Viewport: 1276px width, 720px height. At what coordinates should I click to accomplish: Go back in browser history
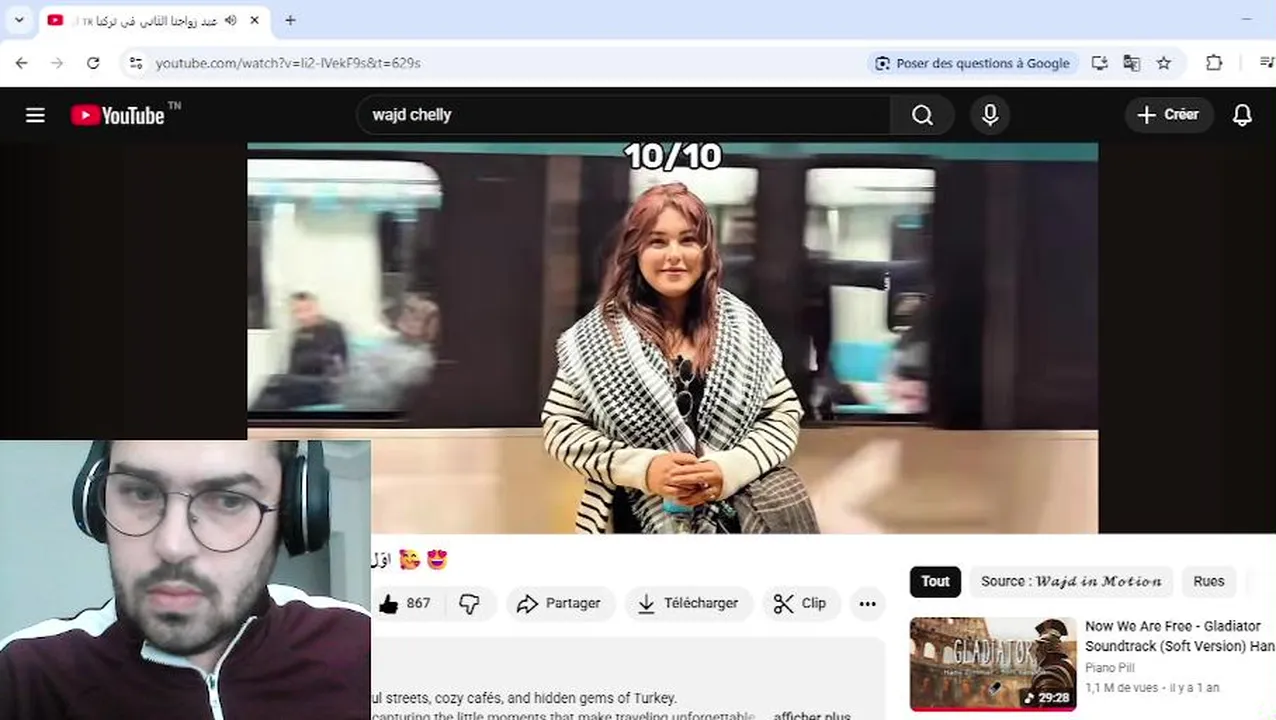[22, 63]
